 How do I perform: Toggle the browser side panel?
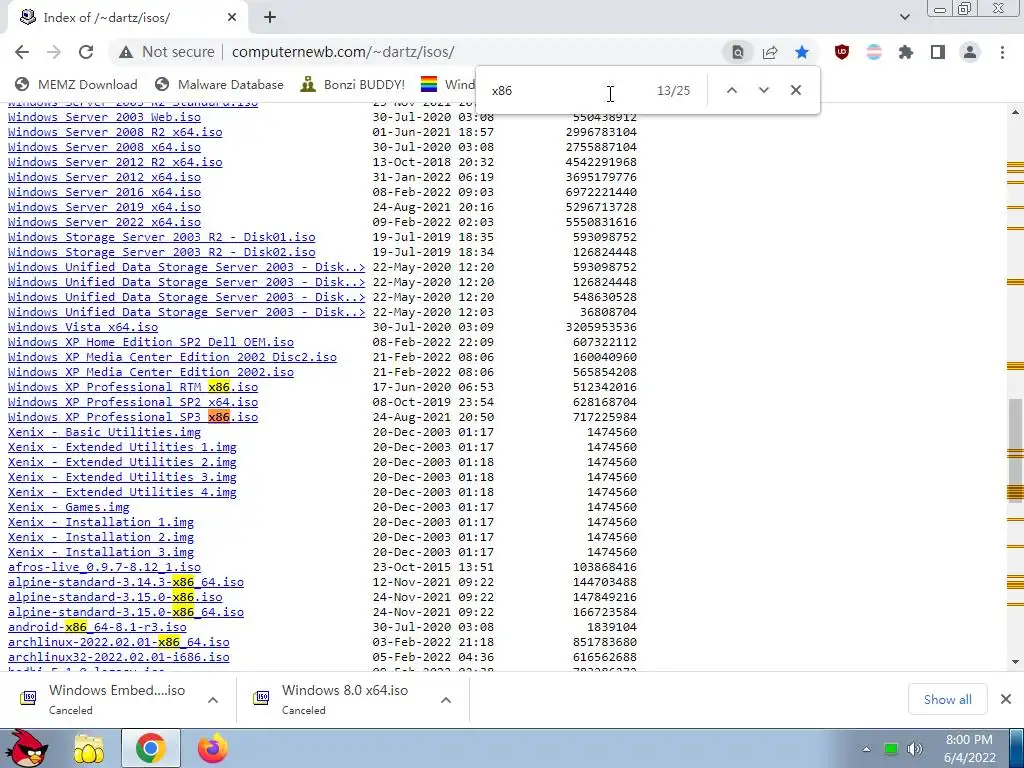[x=938, y=52]
